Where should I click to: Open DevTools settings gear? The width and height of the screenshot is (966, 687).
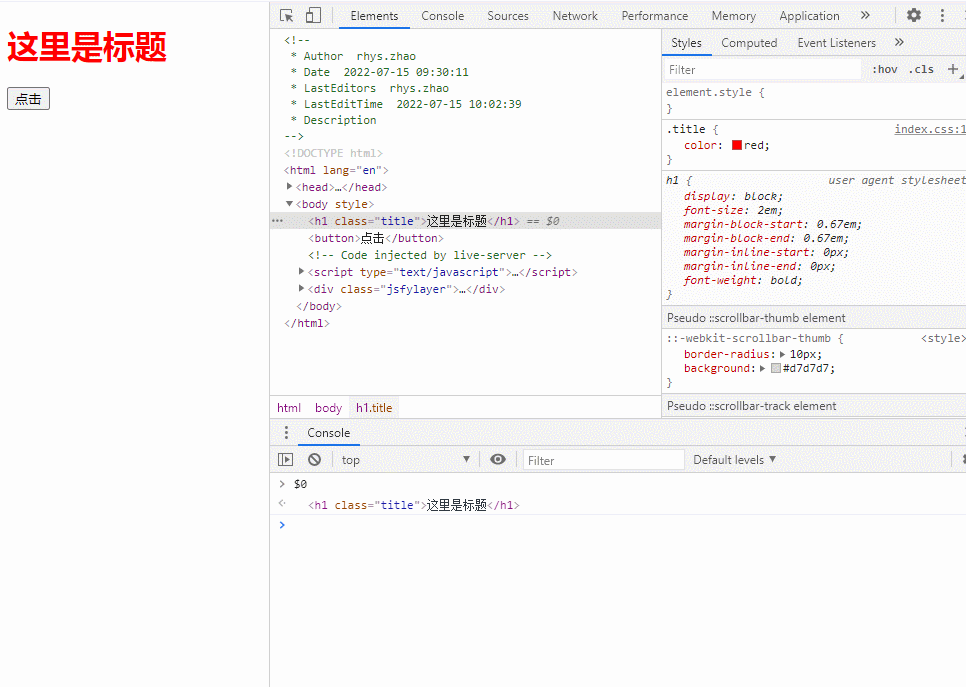click(914, 15)
